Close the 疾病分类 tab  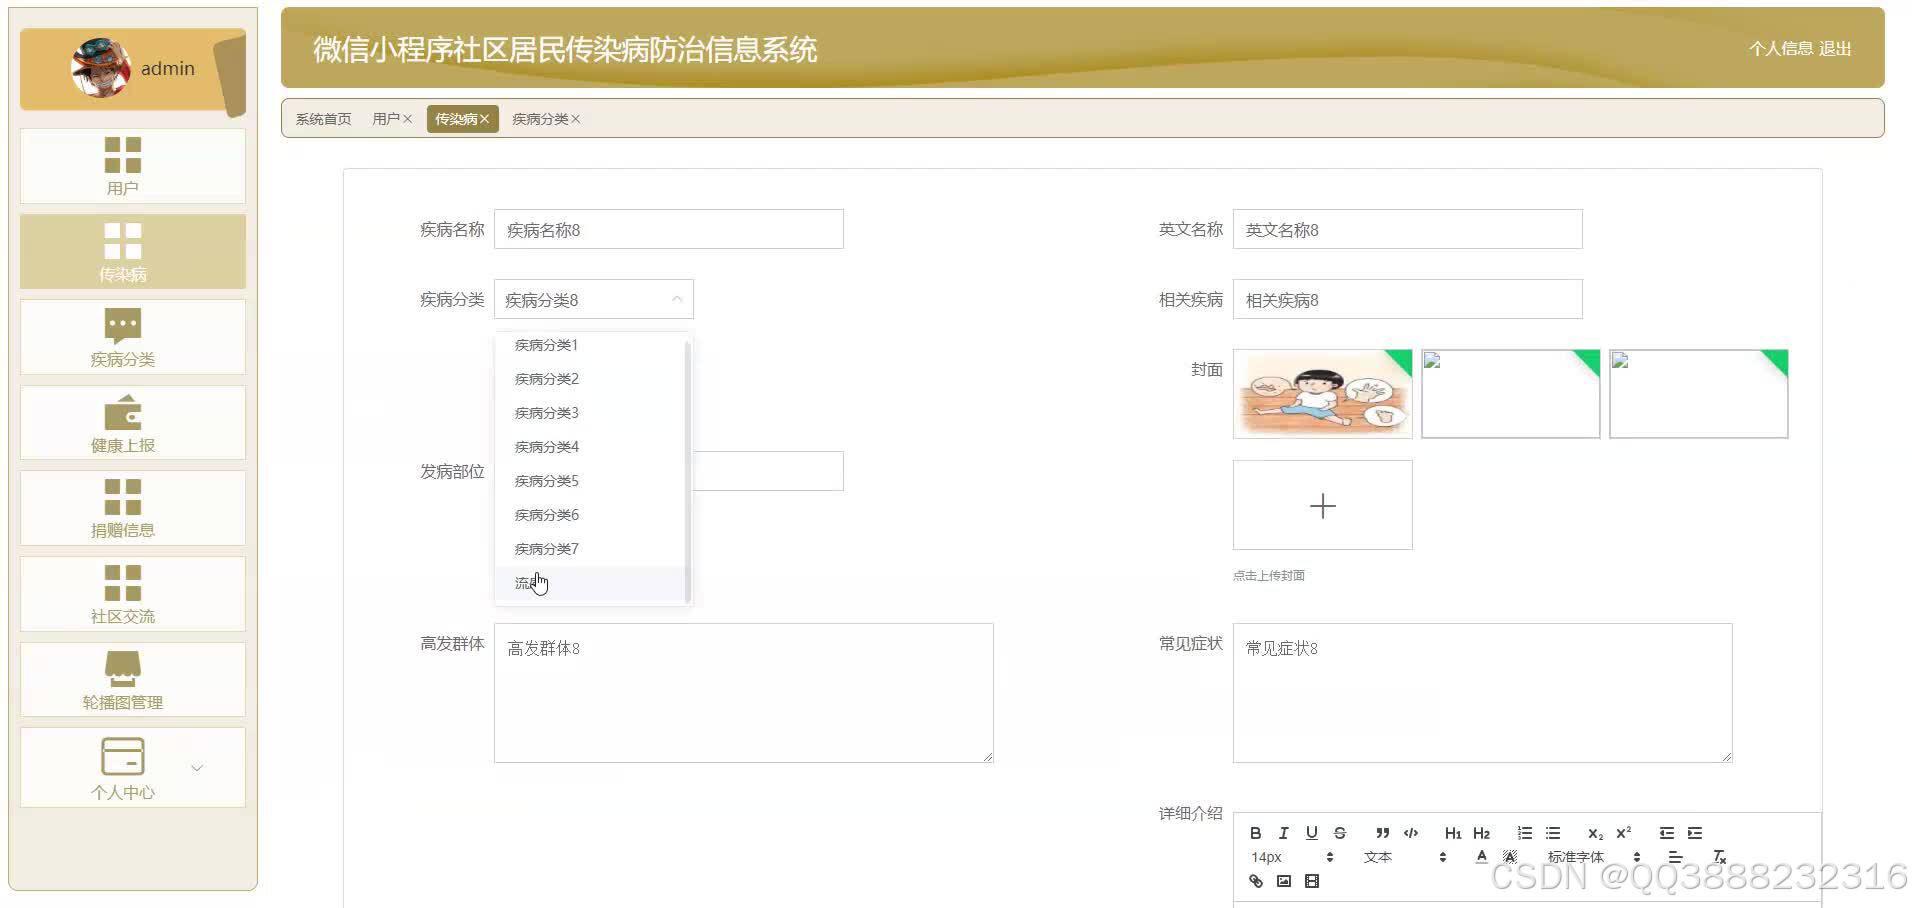tap(575, 119)
